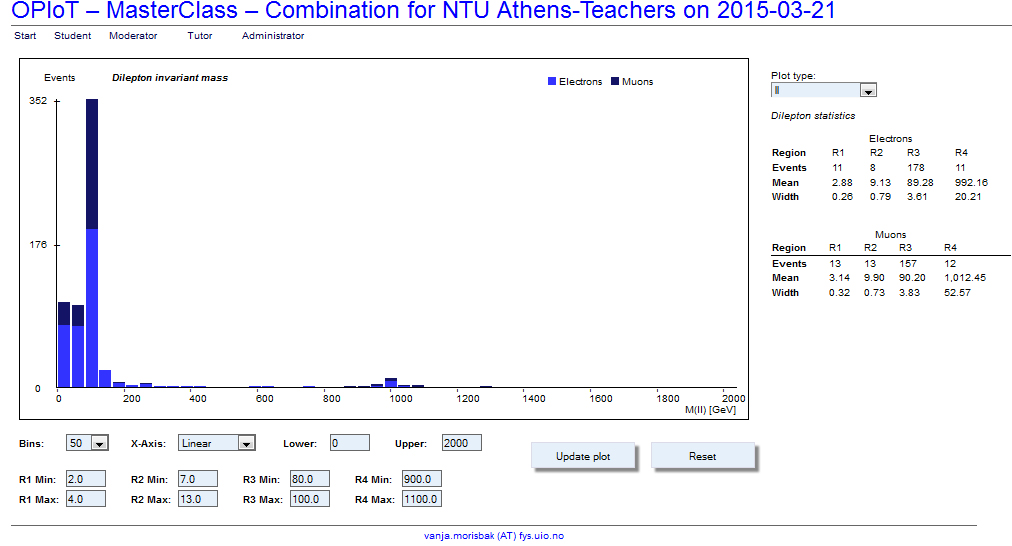This screenshot has height=546, width=1012.
Task: Focus the R3 Min input field
Action: pos(310,479)
